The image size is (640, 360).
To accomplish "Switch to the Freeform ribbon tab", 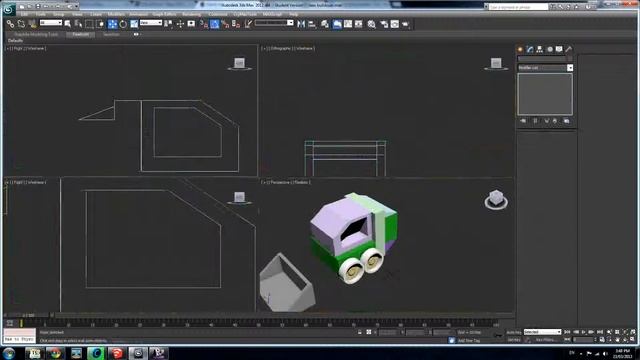I will point(80,35).
